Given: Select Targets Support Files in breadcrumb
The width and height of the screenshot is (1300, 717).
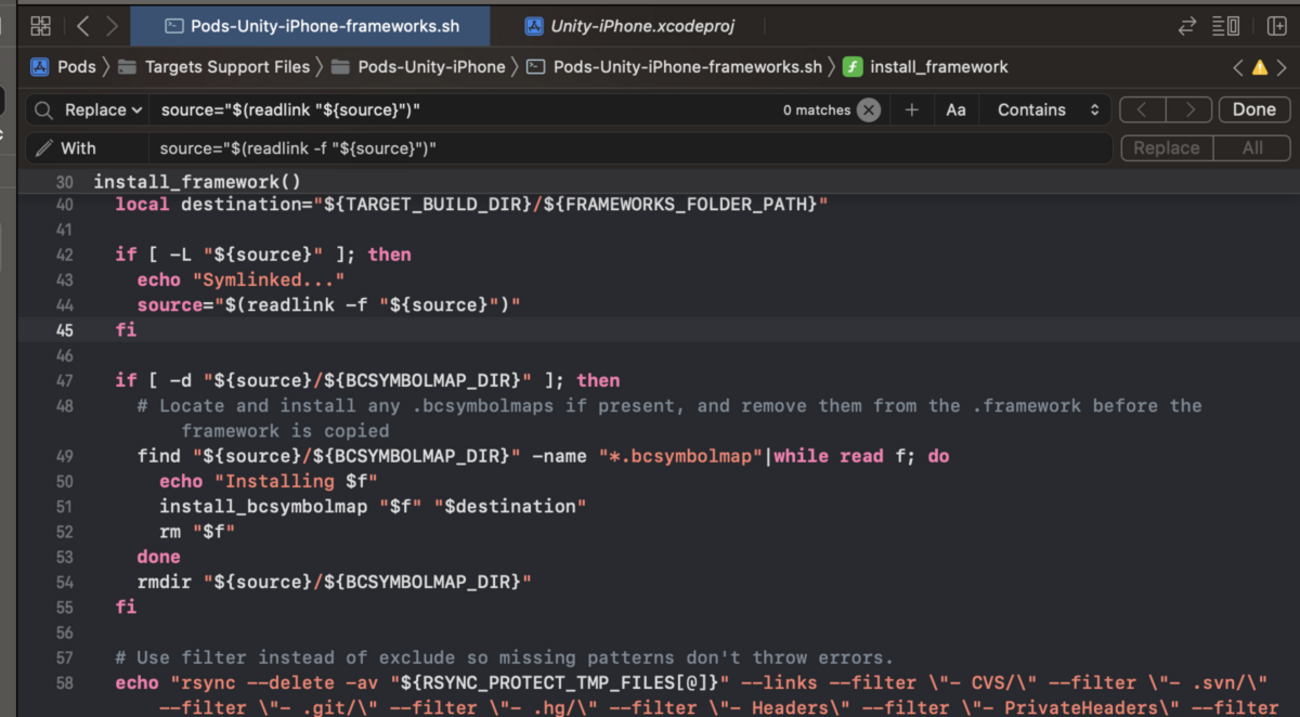Looking at the screenshot, I should pyautogui.click(x=227, y=67).
